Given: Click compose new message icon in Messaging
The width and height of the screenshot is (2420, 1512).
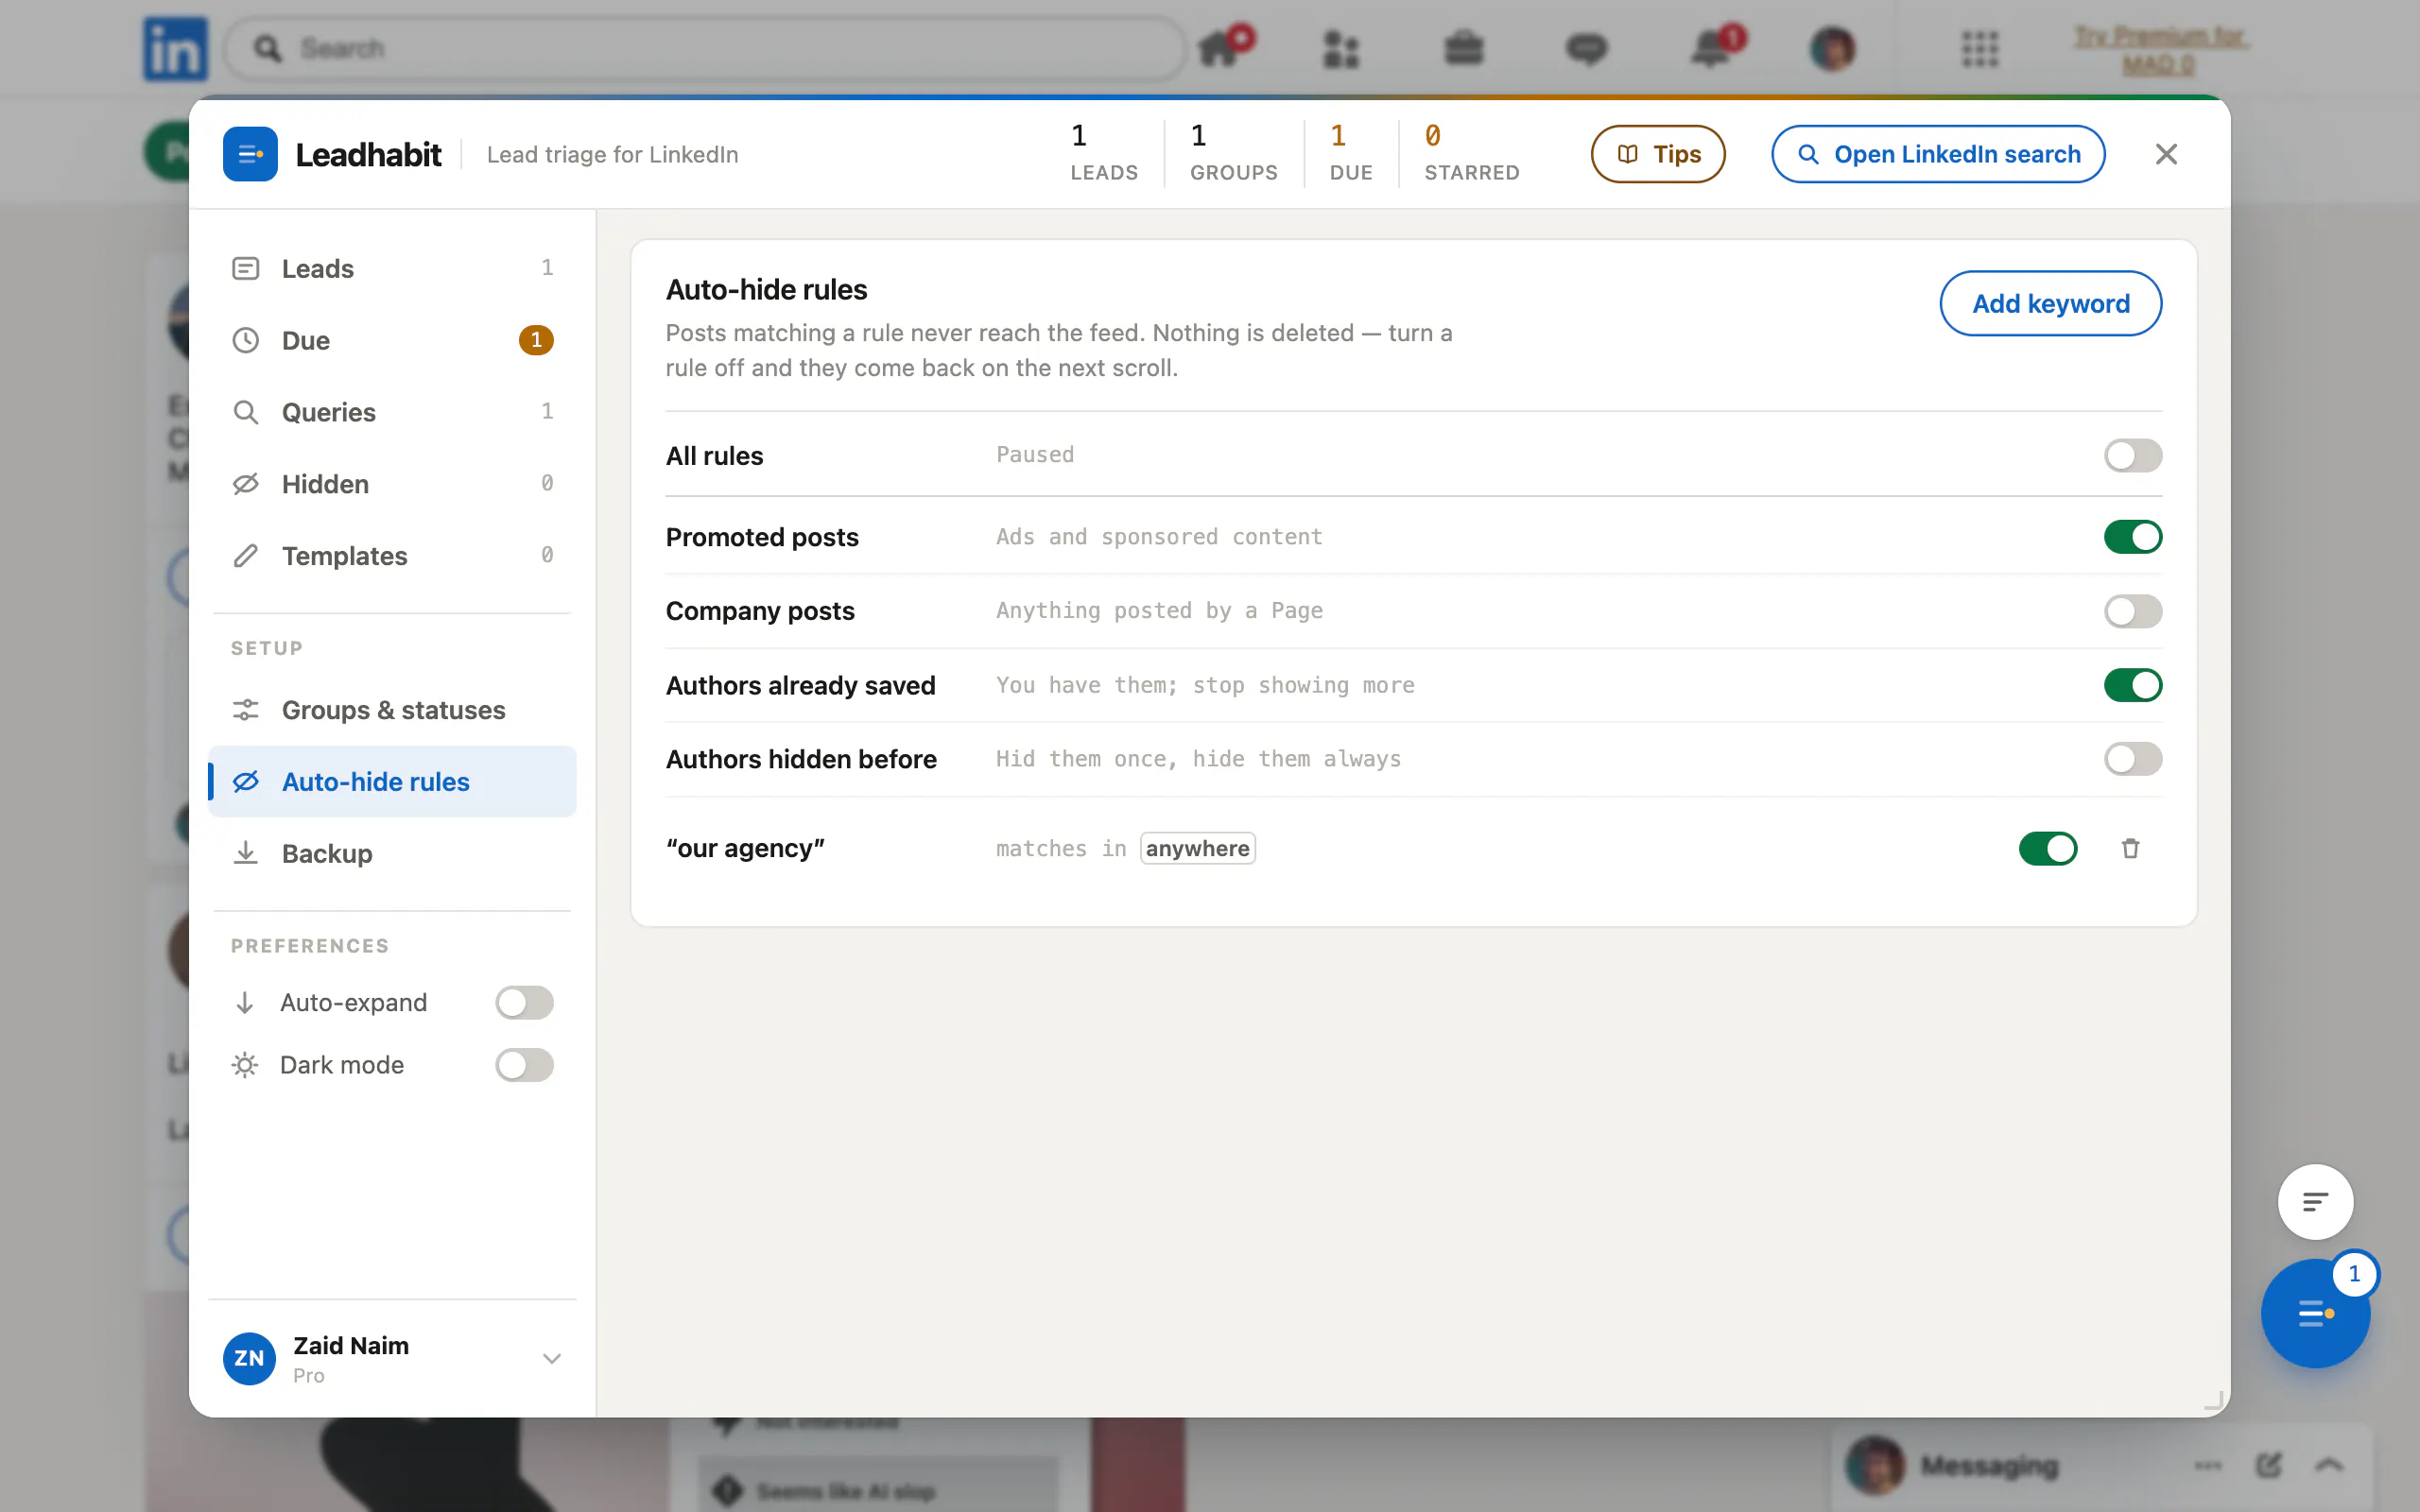Looking at the screenshot, I should click(2269, 1465).
